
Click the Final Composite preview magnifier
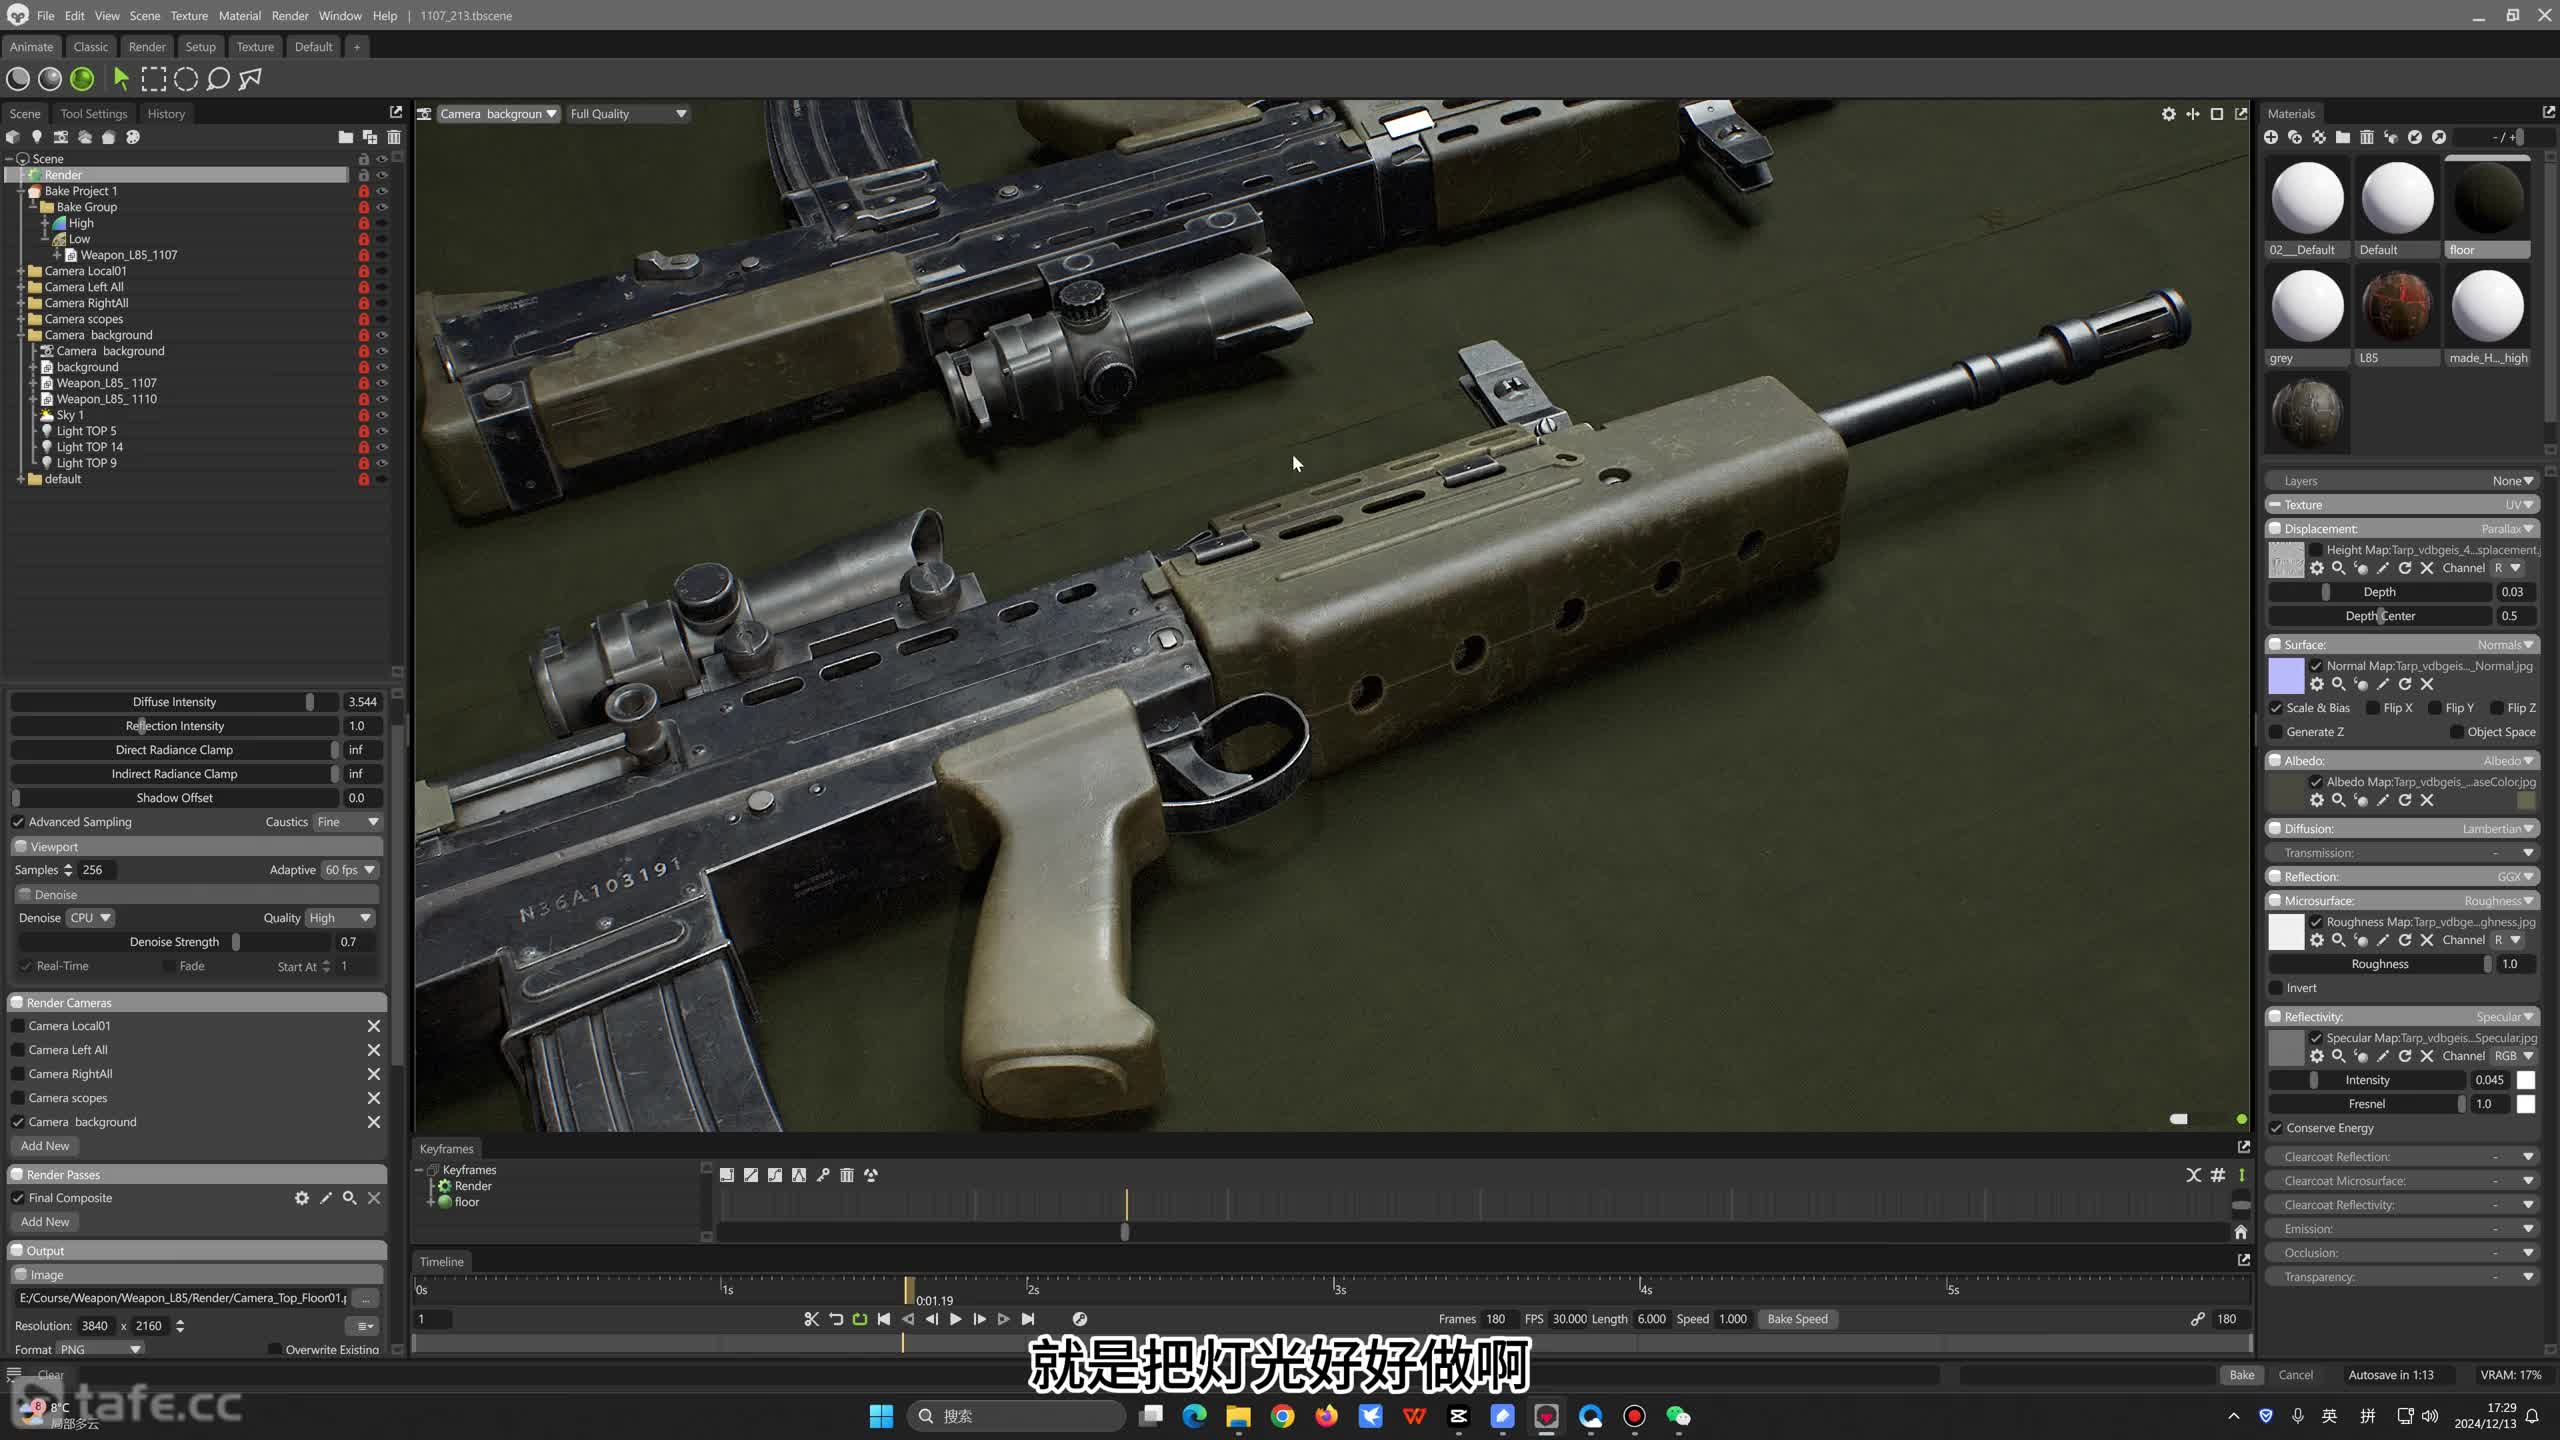pyautogui.click(x=350, y=1198)
